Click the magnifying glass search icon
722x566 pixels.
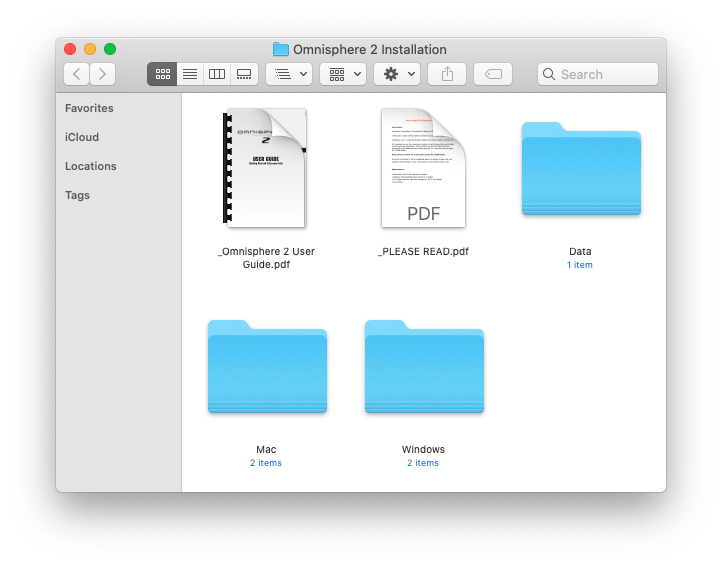click(549, 74)
